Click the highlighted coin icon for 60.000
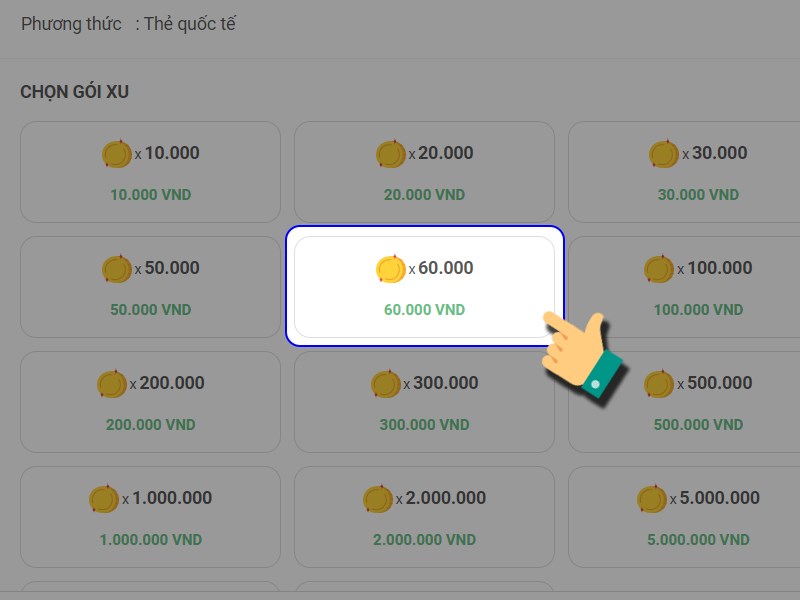This screenshot has height=600, width=800. pos(390,269)
